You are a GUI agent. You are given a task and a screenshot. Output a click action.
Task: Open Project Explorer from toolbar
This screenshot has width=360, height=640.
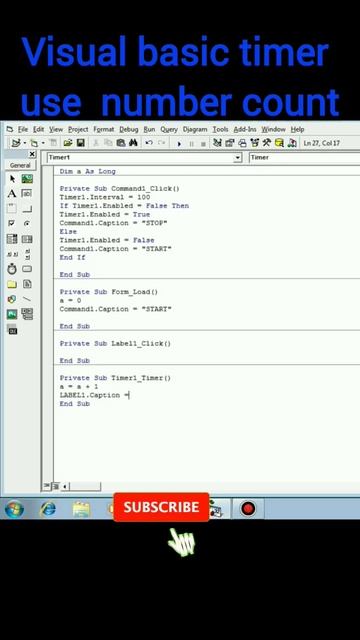(x=218, y=143)
